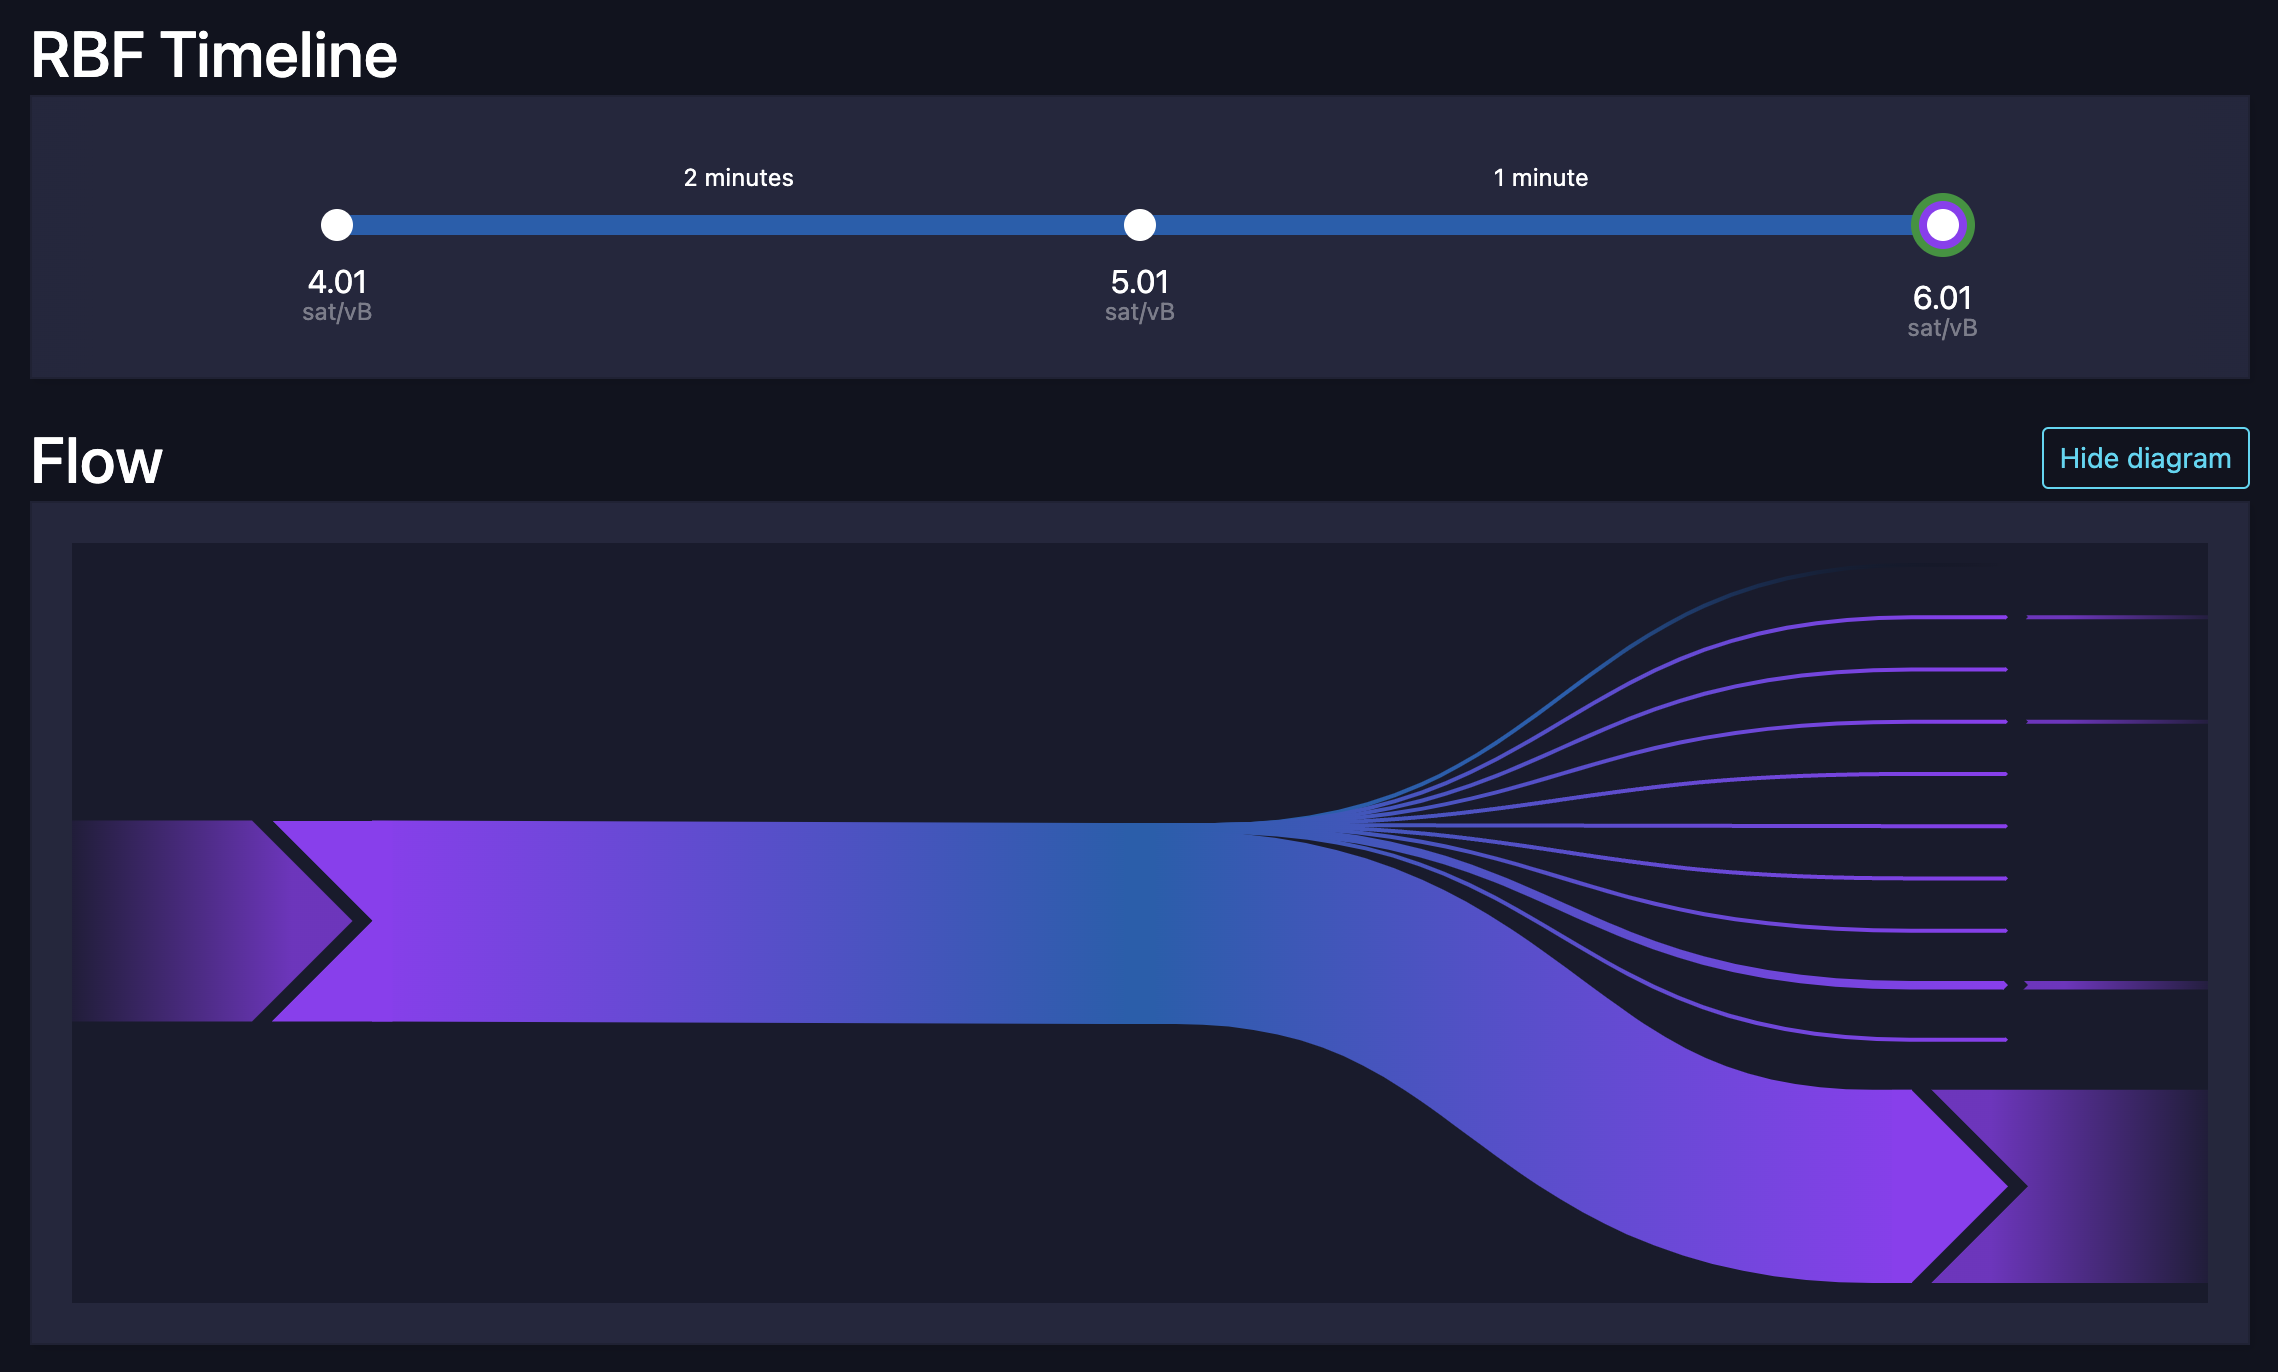The image size is (2278, 1372).
Task: Click the 4.01 fee rate text
Action: coord(337,282)
